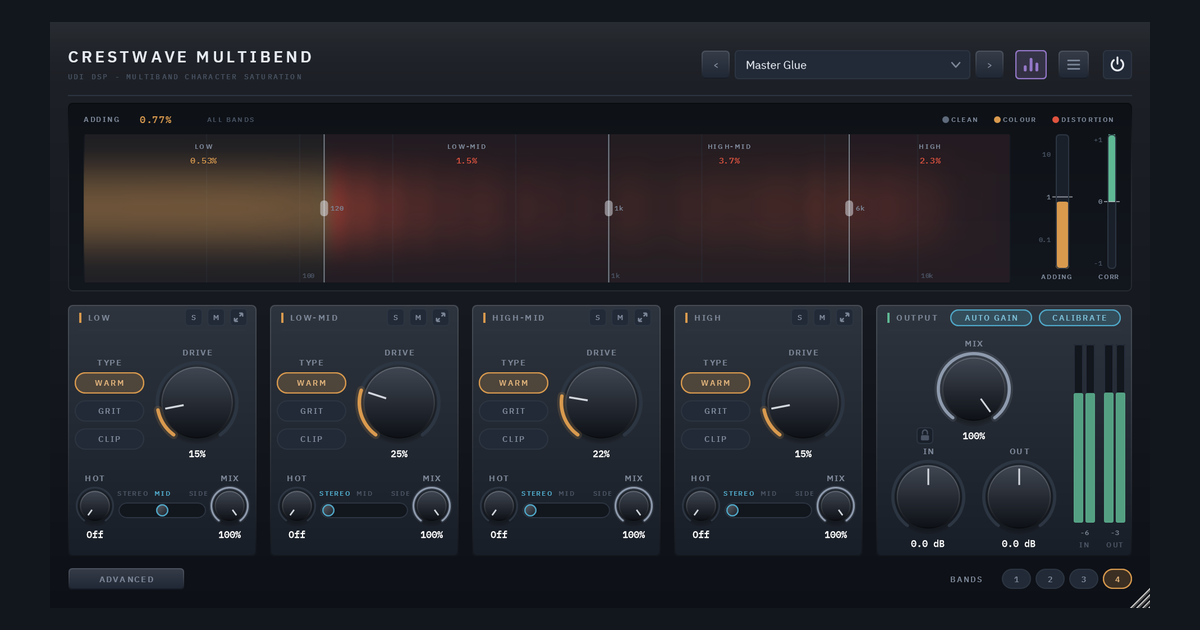This screenshot has height=630, width=1200.
Task: Click the HIGH-MID stereo/mid/side slider handle
Action: point(530,510)
